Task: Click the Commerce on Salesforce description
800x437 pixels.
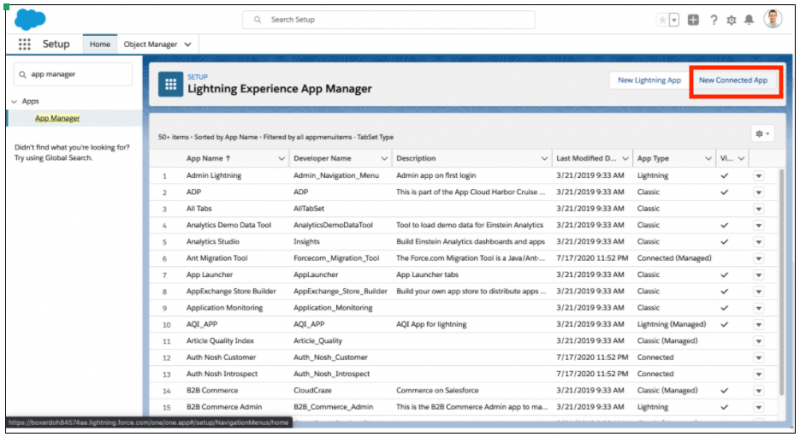Action: tap(437, 391)
